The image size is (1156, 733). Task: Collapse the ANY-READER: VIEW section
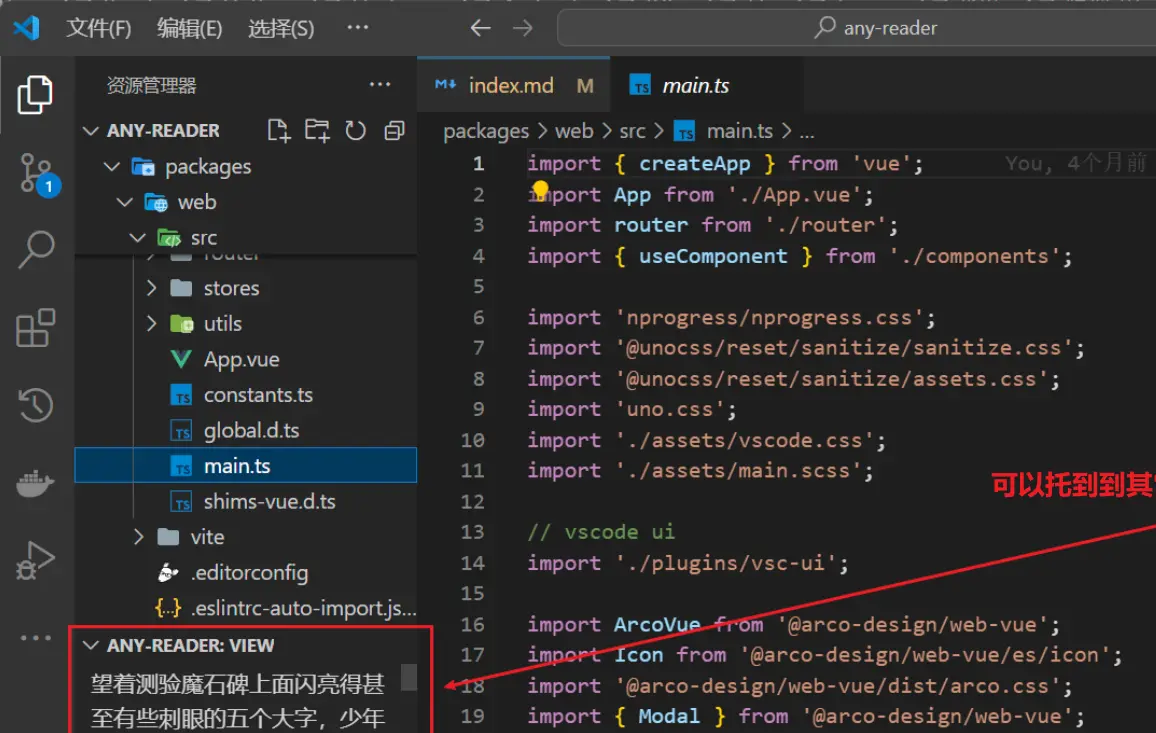pyautogui.click(x=91, y=646)
